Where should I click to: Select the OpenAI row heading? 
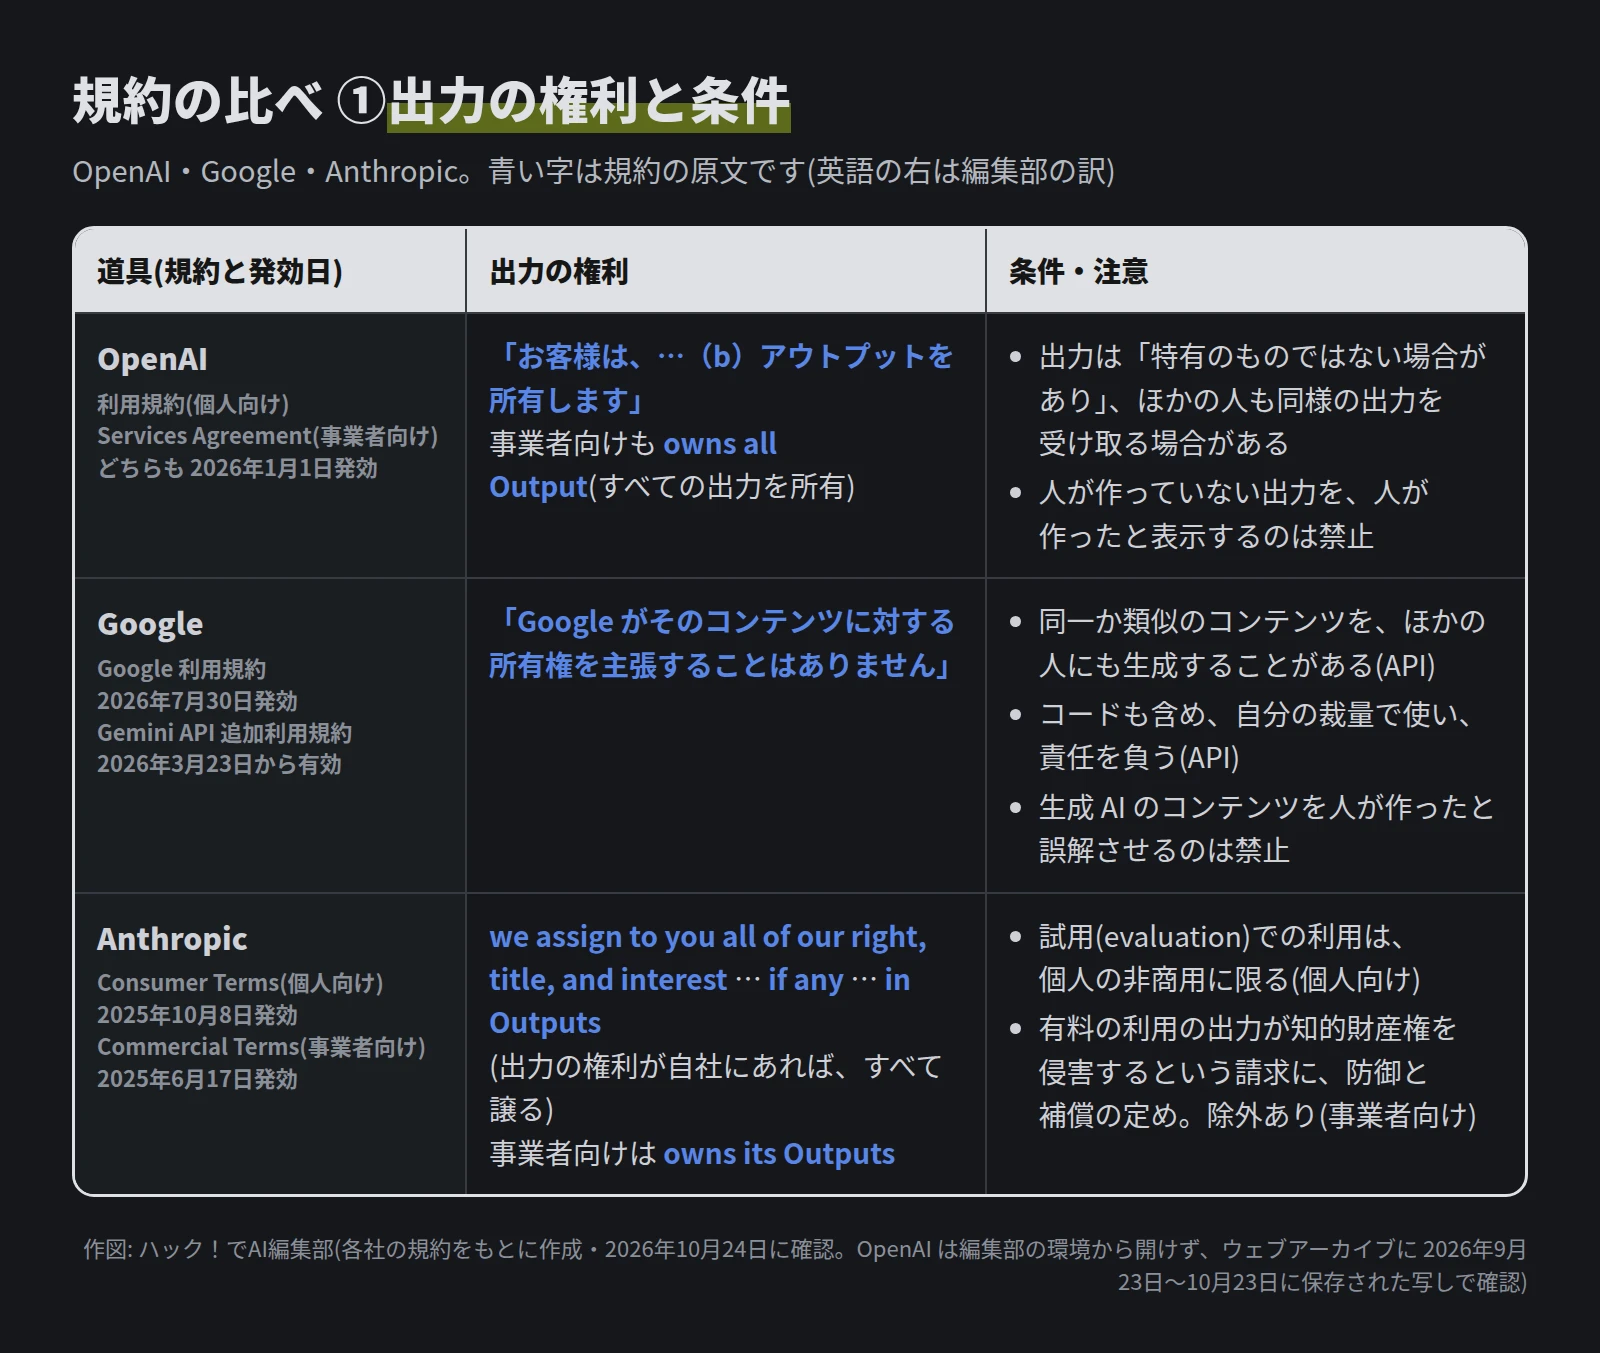pos(152,359)
